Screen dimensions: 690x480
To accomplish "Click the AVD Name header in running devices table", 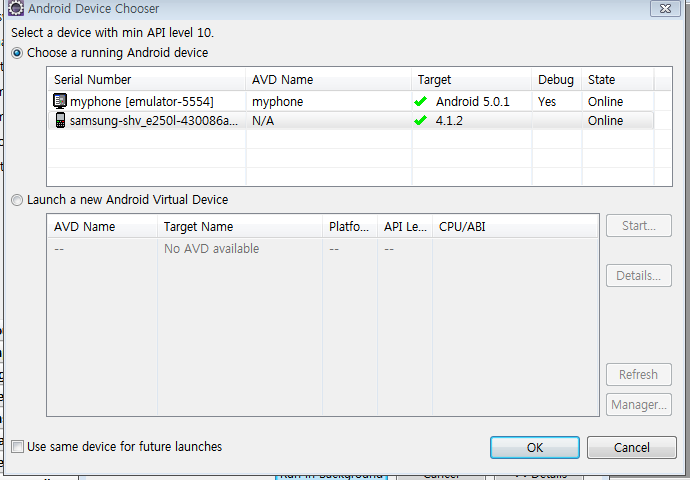I will [x=328, y=80].
